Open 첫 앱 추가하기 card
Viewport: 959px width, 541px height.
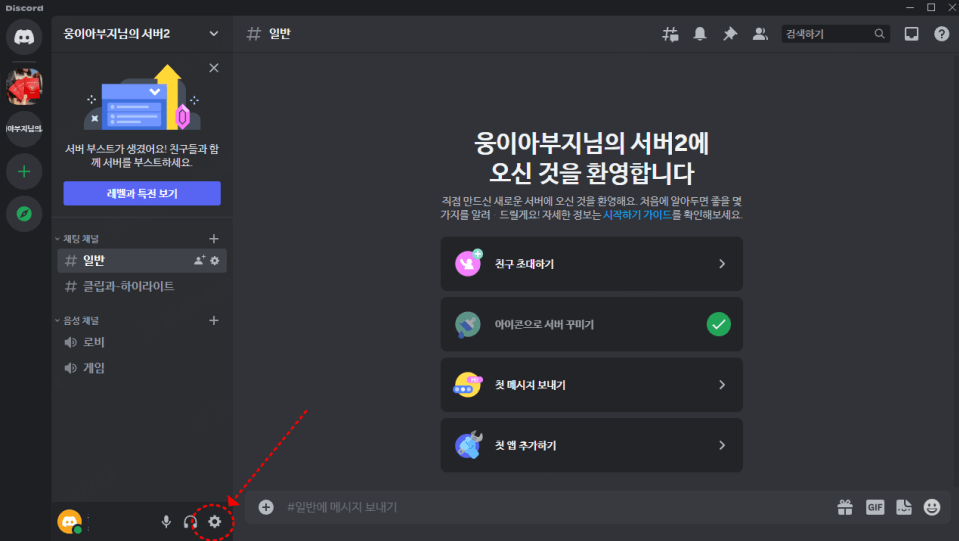tap(591, 446)
